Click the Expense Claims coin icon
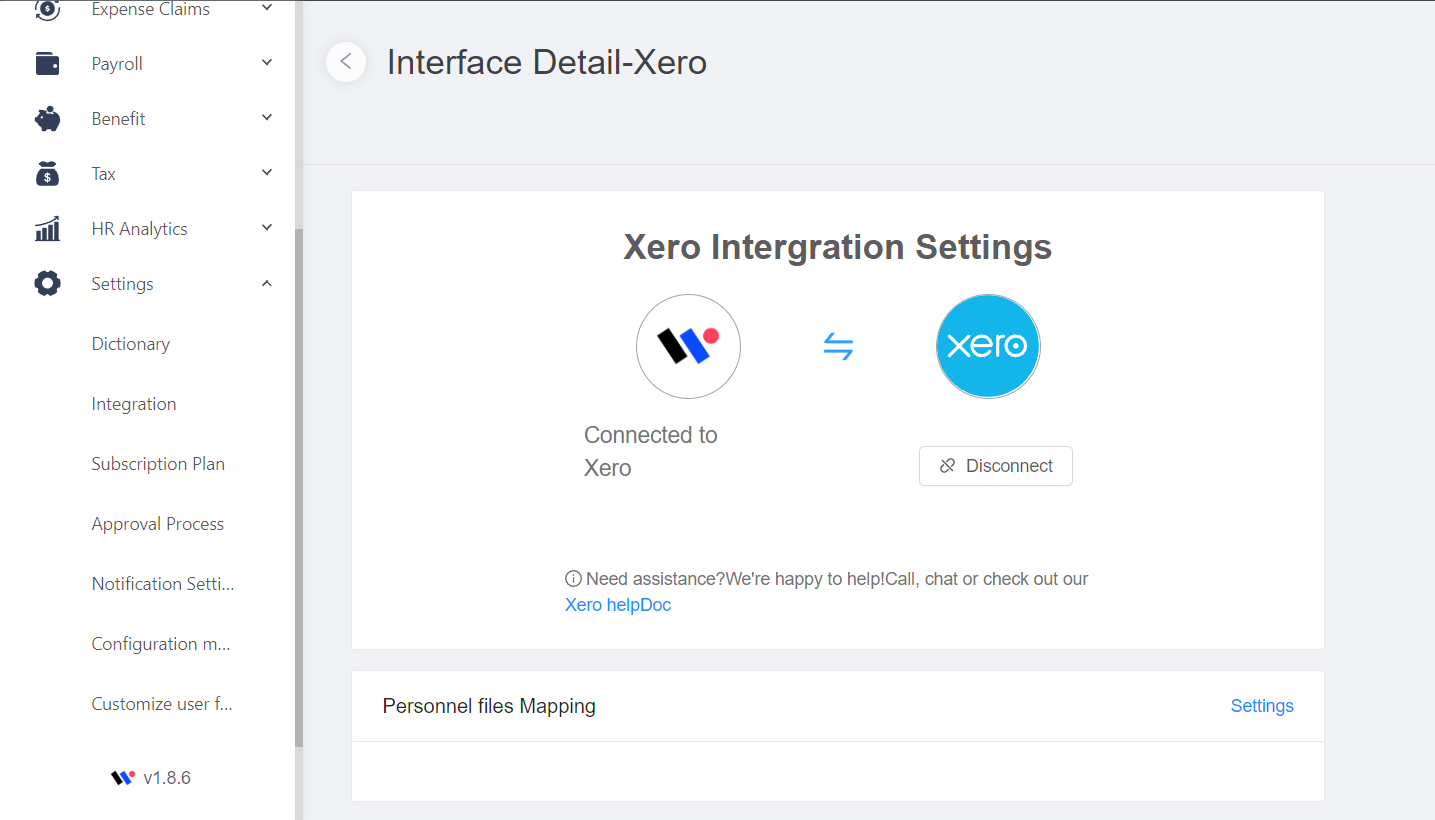The image size is (1435, 820). [47, 10]
